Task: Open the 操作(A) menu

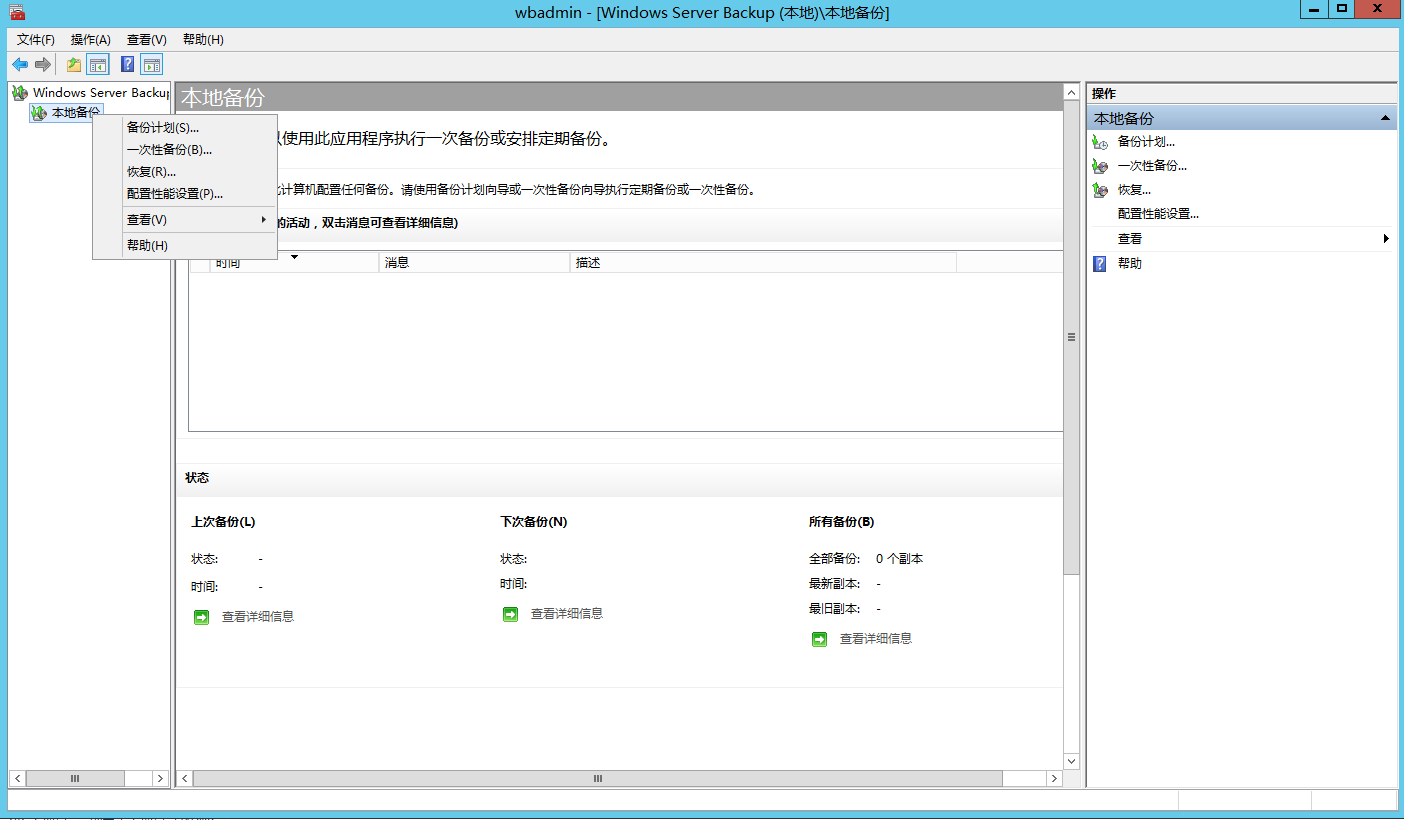Action: (91, 40)
